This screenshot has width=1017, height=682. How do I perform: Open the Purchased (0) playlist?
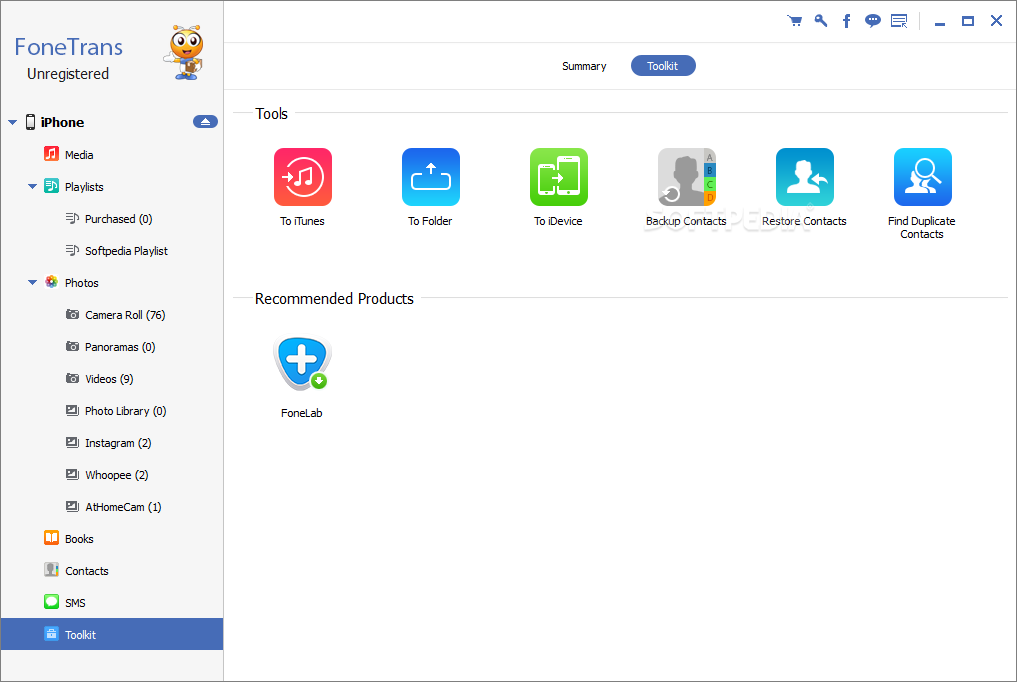(x=112, y=218)
